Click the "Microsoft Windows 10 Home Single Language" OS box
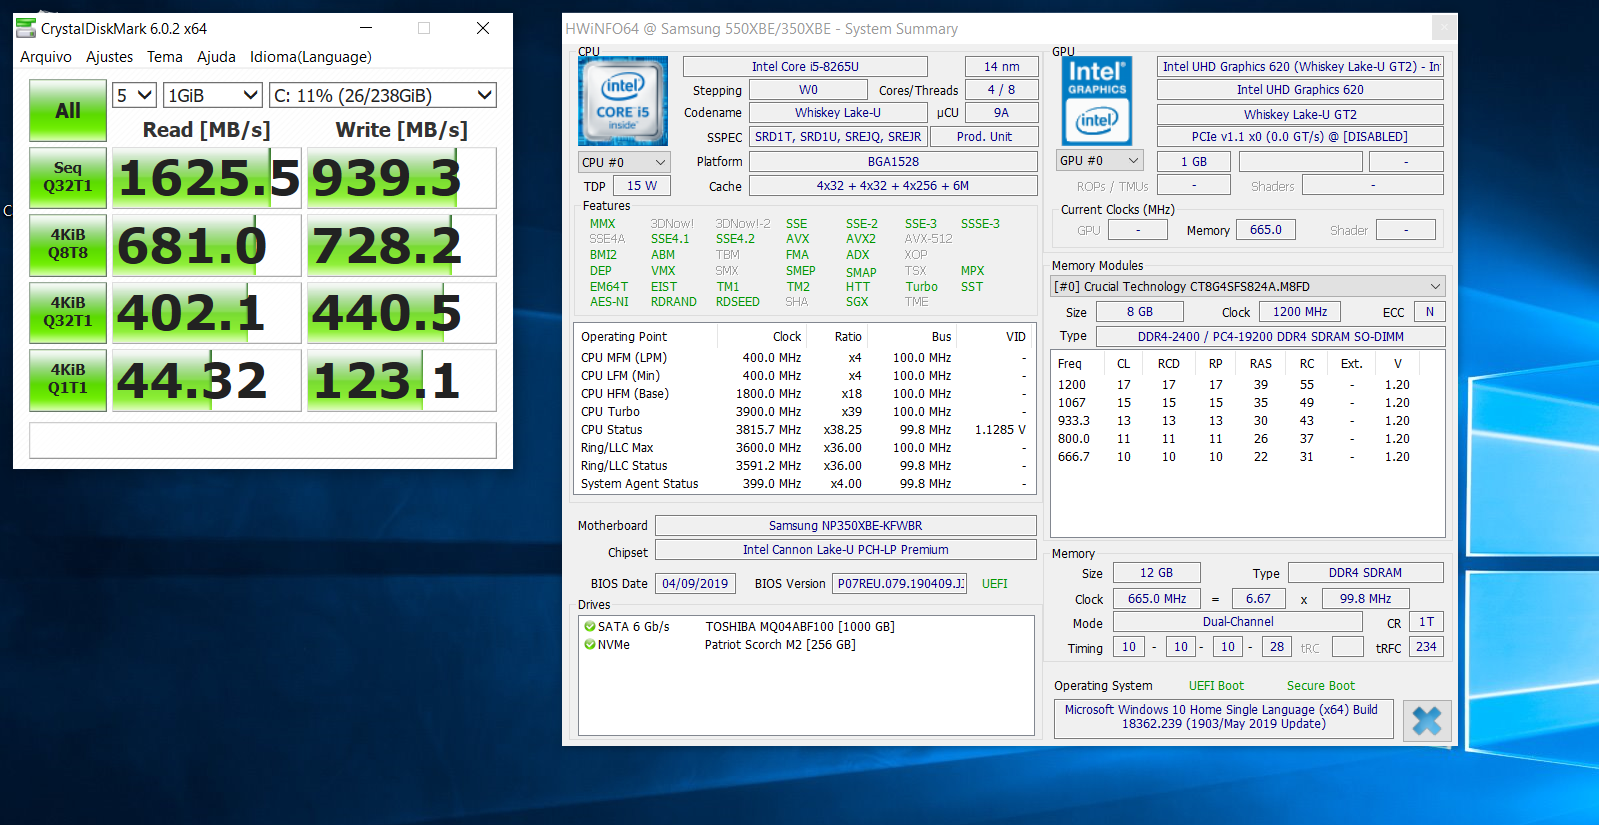The width and height of the screenshot is (1599, 825). tap(1224, 717)
